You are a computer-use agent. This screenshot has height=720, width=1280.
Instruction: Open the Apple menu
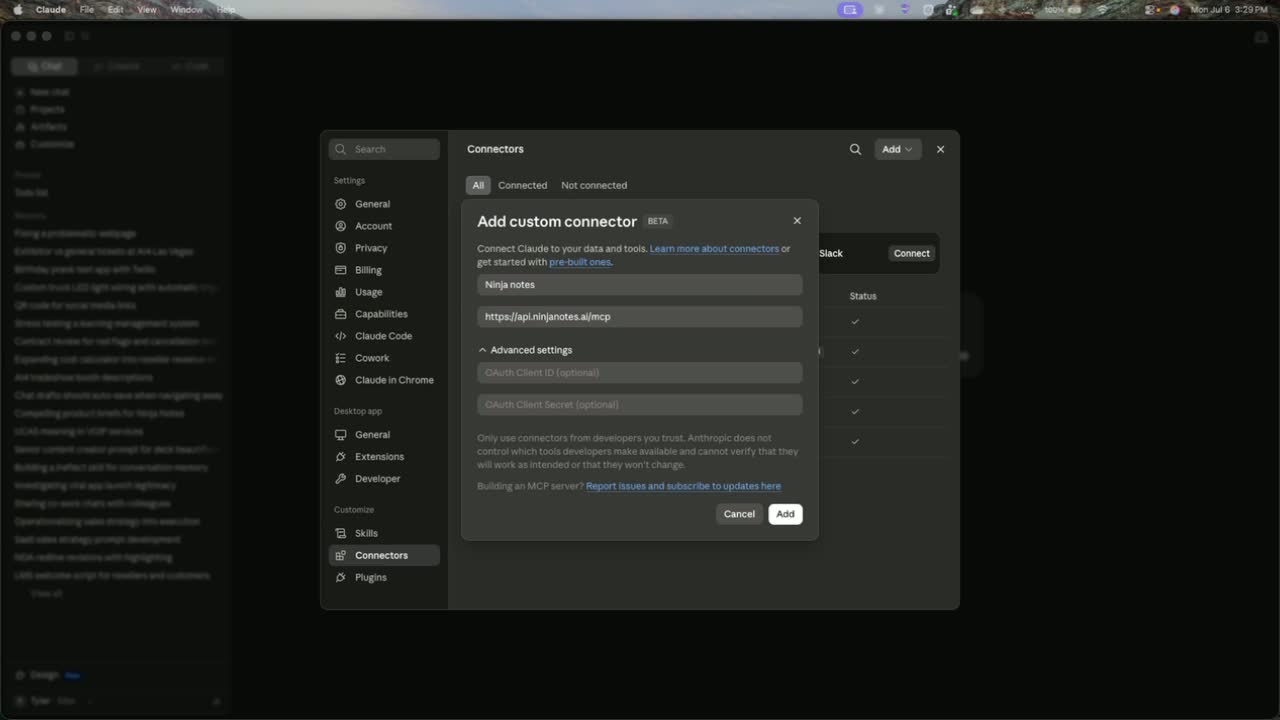coord(17,10)
